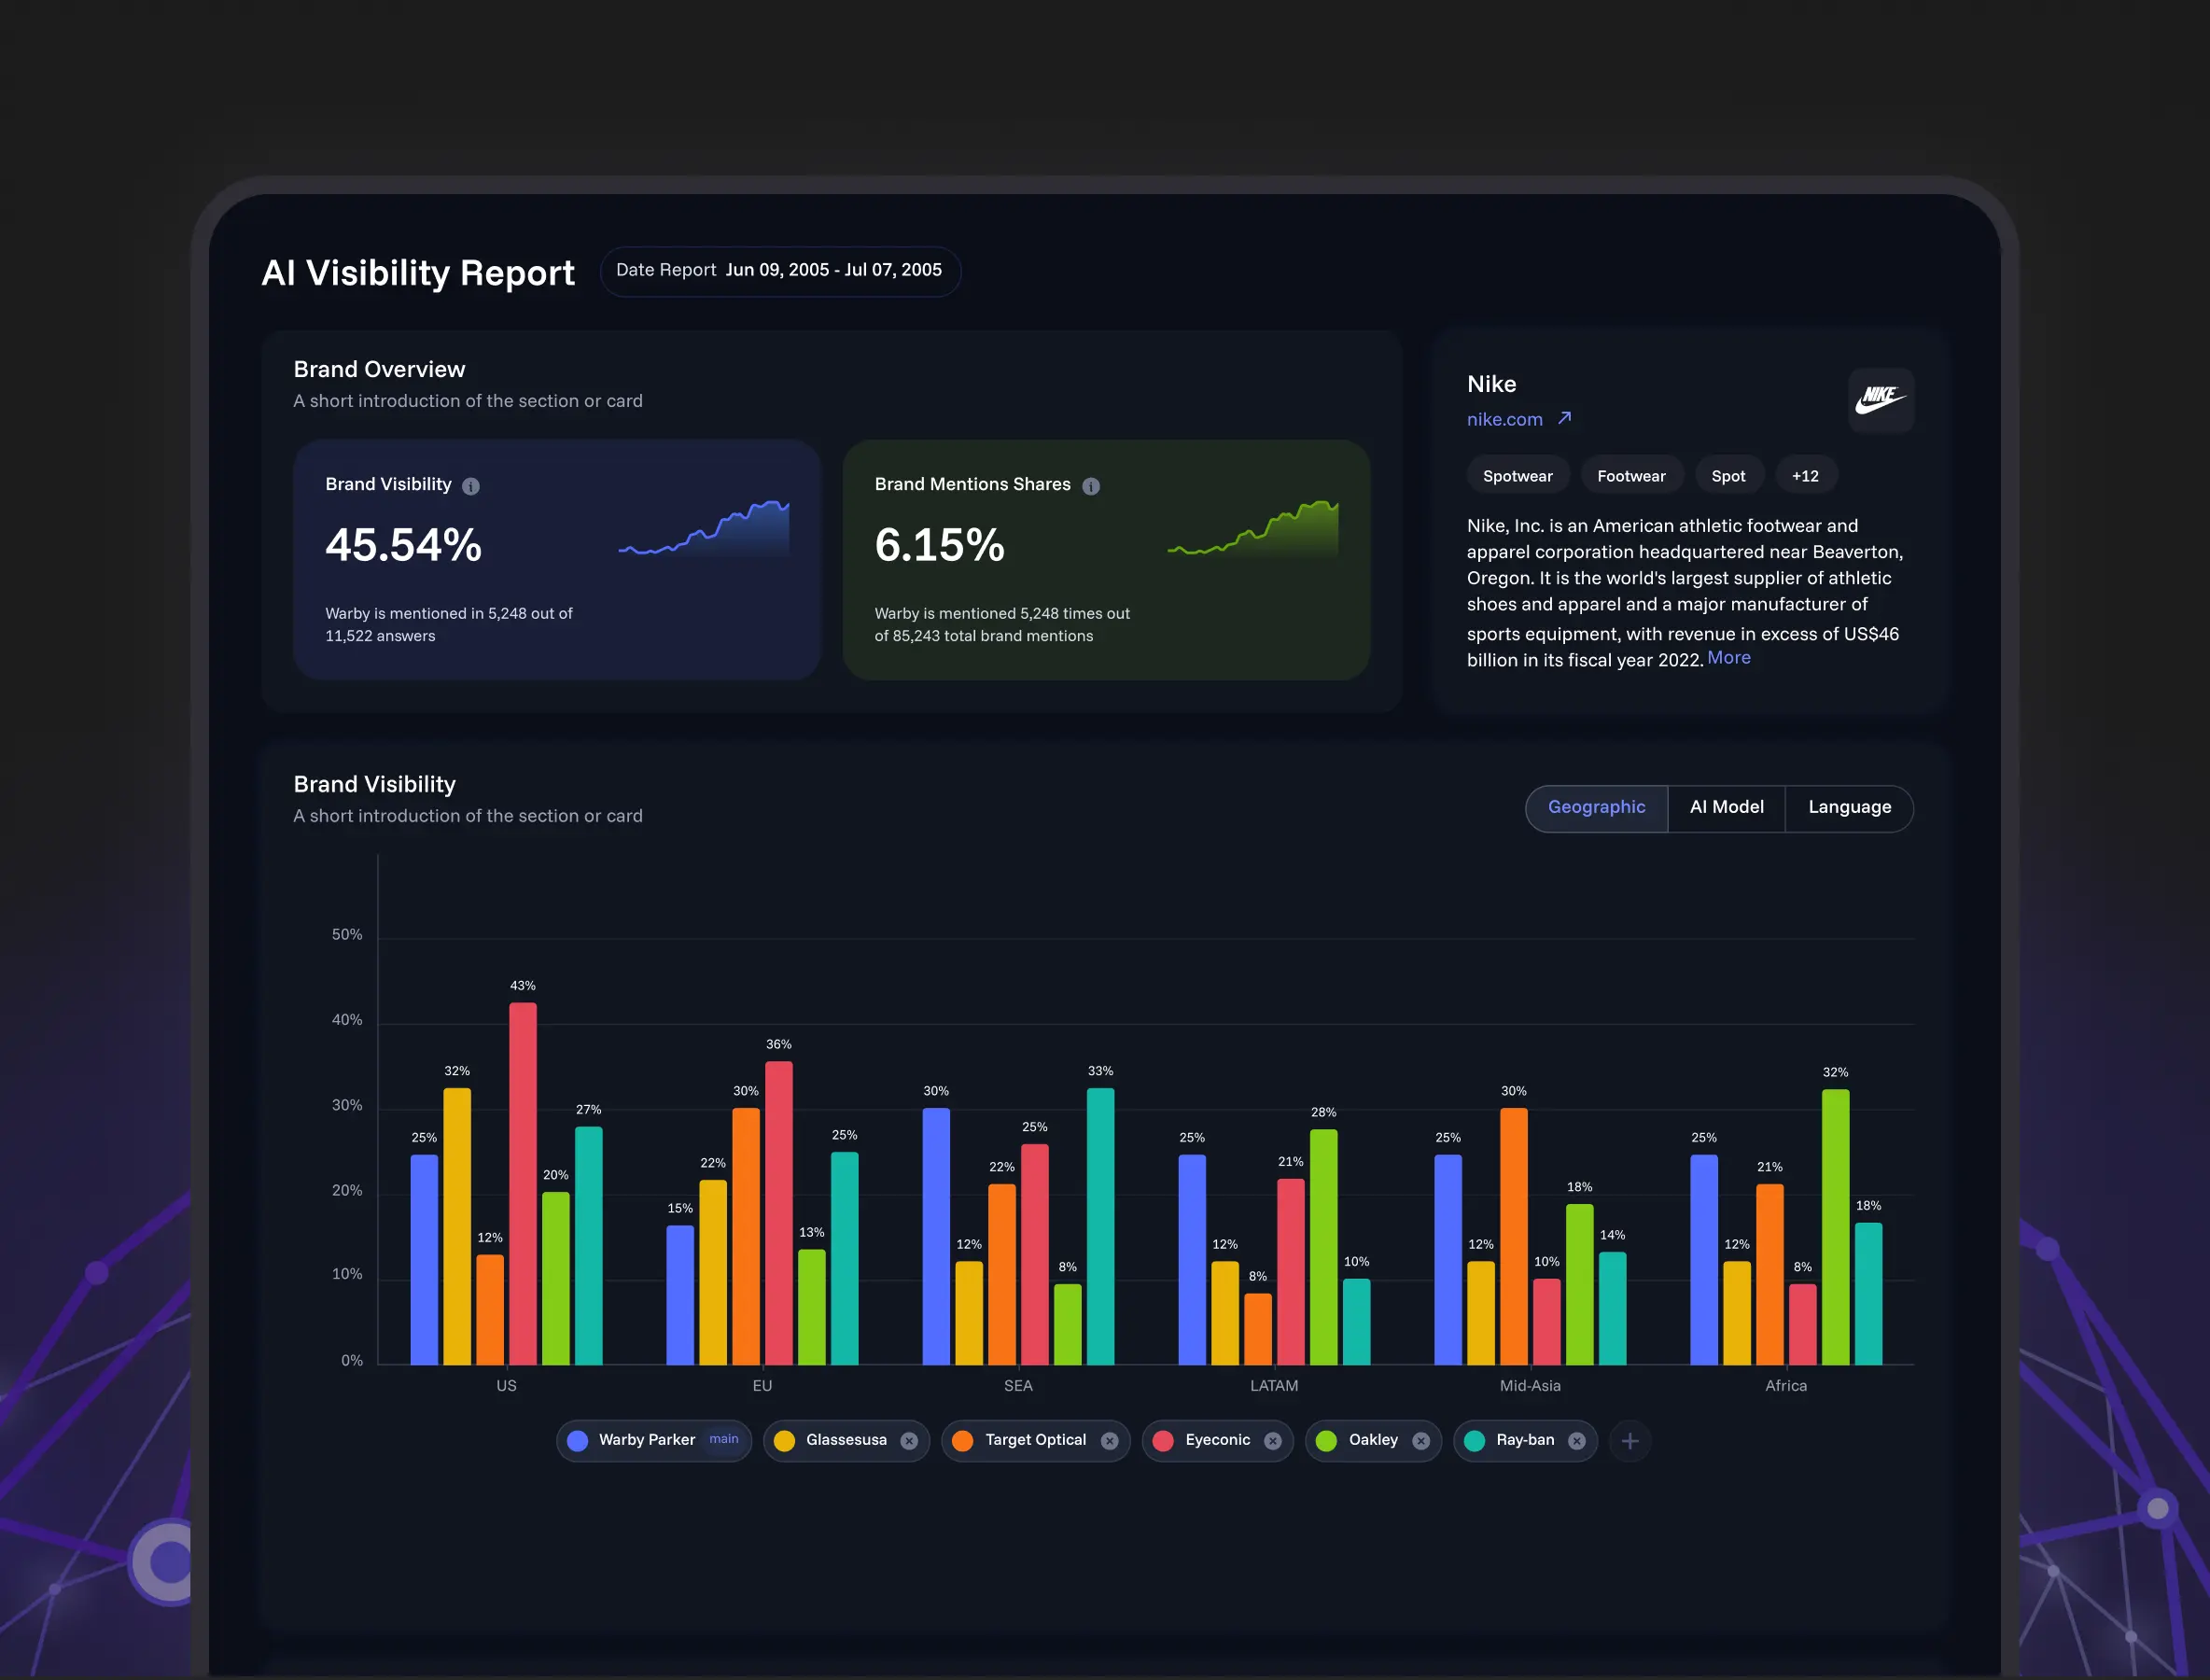Click the external link arrow beside nike.com

click(x=1565, y=418)
